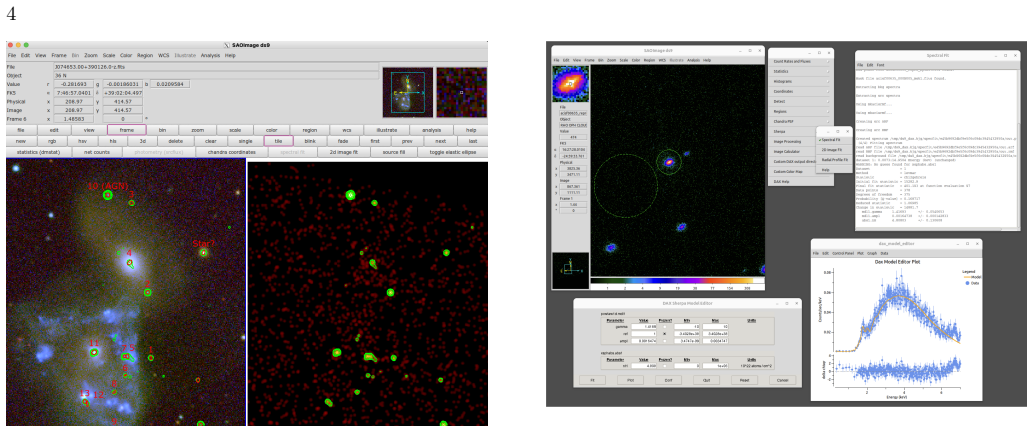This screenshot has height=426, width=1033.
Task: Choose 'Radial Profile Fit' in the Sherpa submenu
Action: tap(833, 159)
